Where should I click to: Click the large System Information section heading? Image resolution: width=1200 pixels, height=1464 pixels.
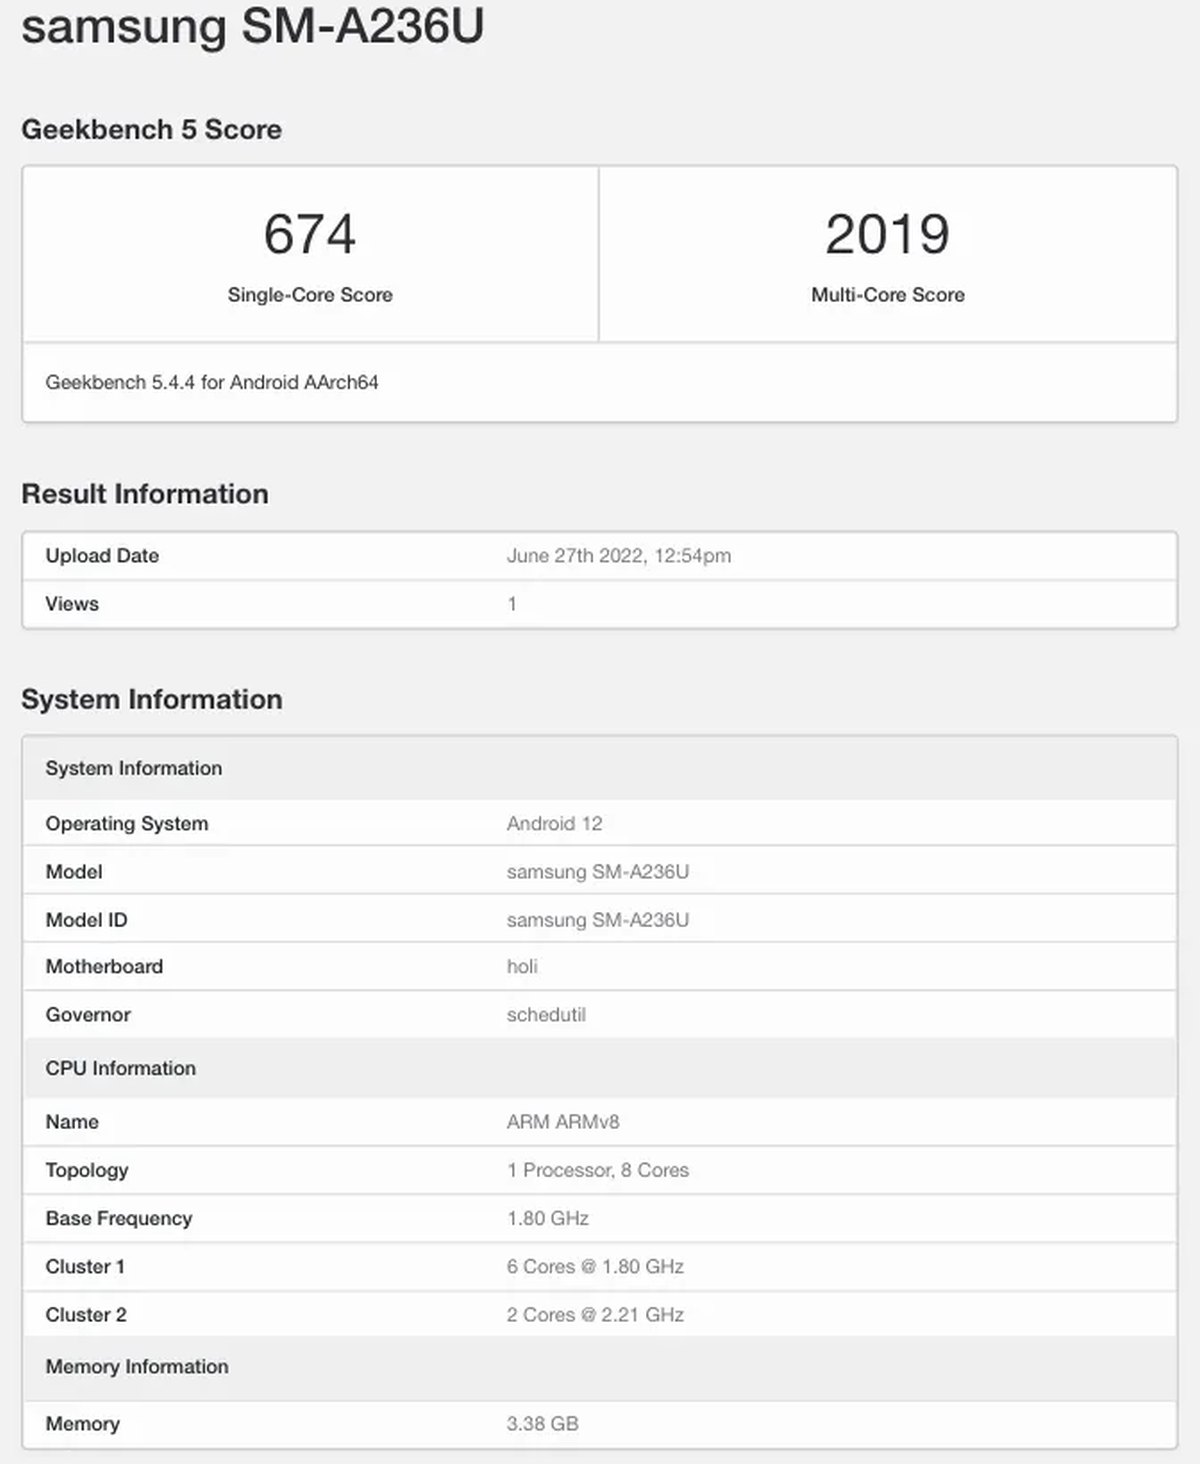coord(152,699)
